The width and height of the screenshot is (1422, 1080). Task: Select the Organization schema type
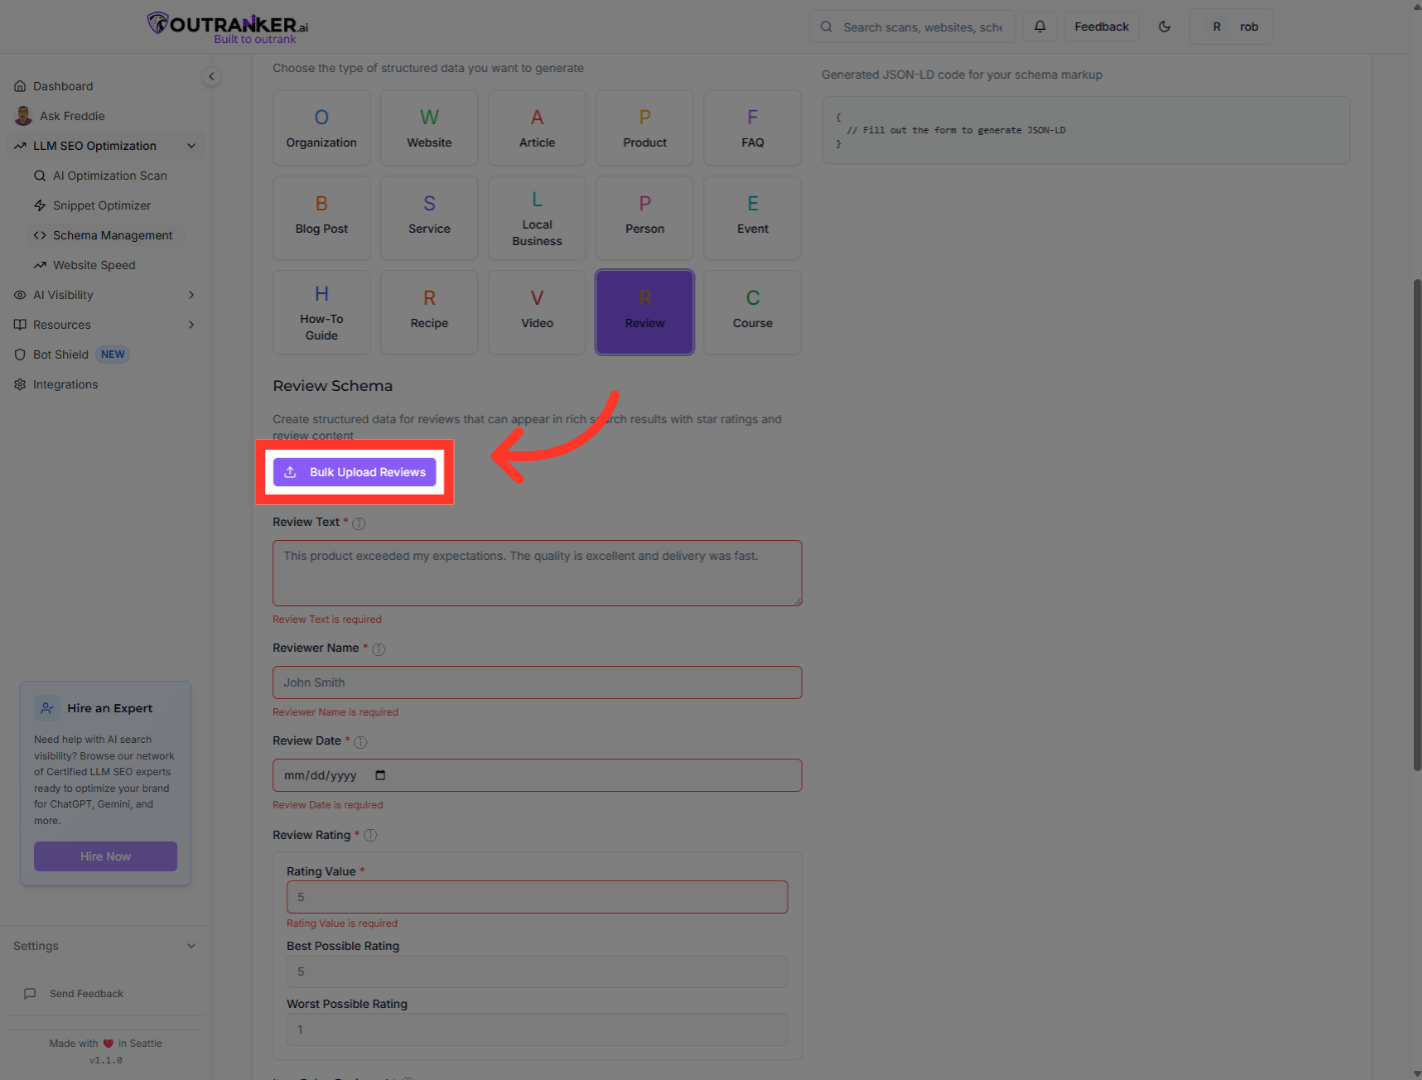tap(322, 128)
